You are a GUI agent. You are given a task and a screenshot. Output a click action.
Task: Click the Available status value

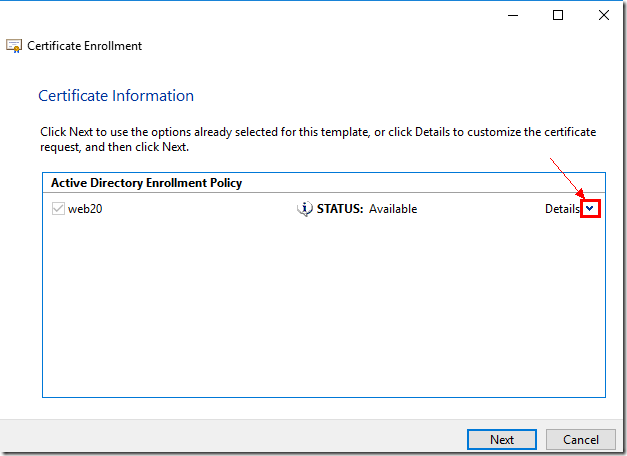pyautogui.click(x=393, y=209)
